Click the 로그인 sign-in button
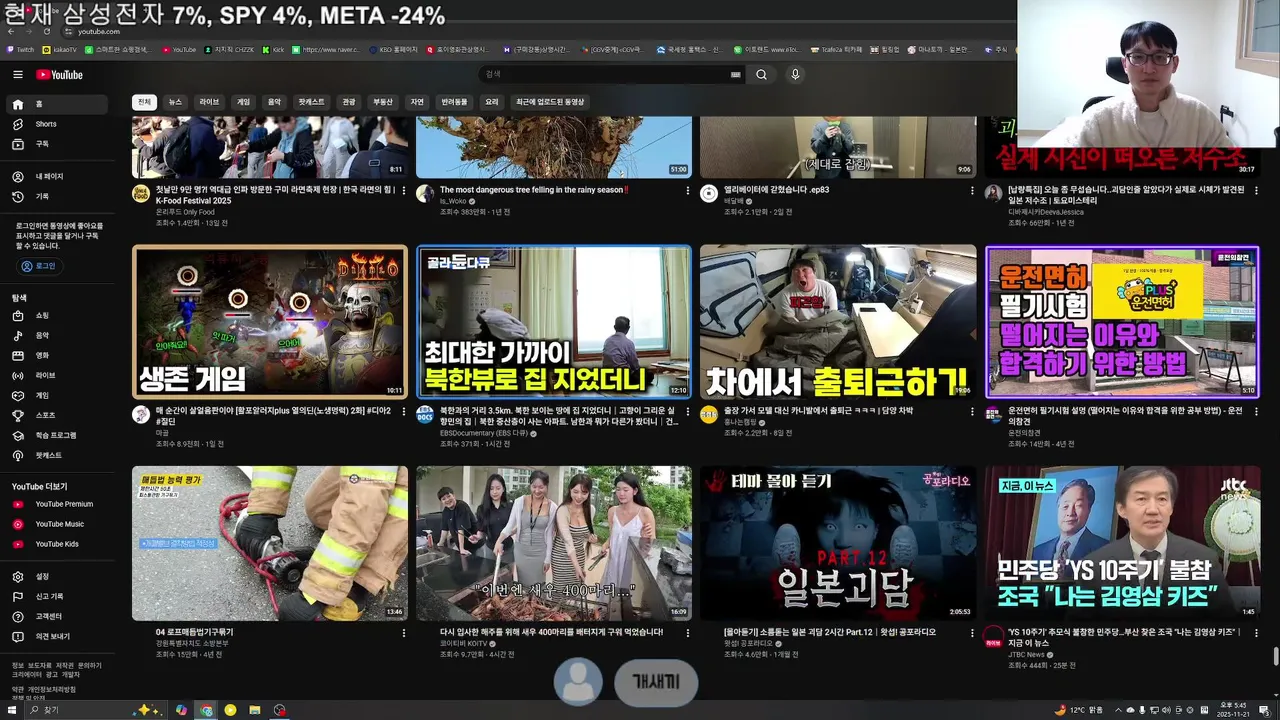1280x720 pixels. click(39, 266)
